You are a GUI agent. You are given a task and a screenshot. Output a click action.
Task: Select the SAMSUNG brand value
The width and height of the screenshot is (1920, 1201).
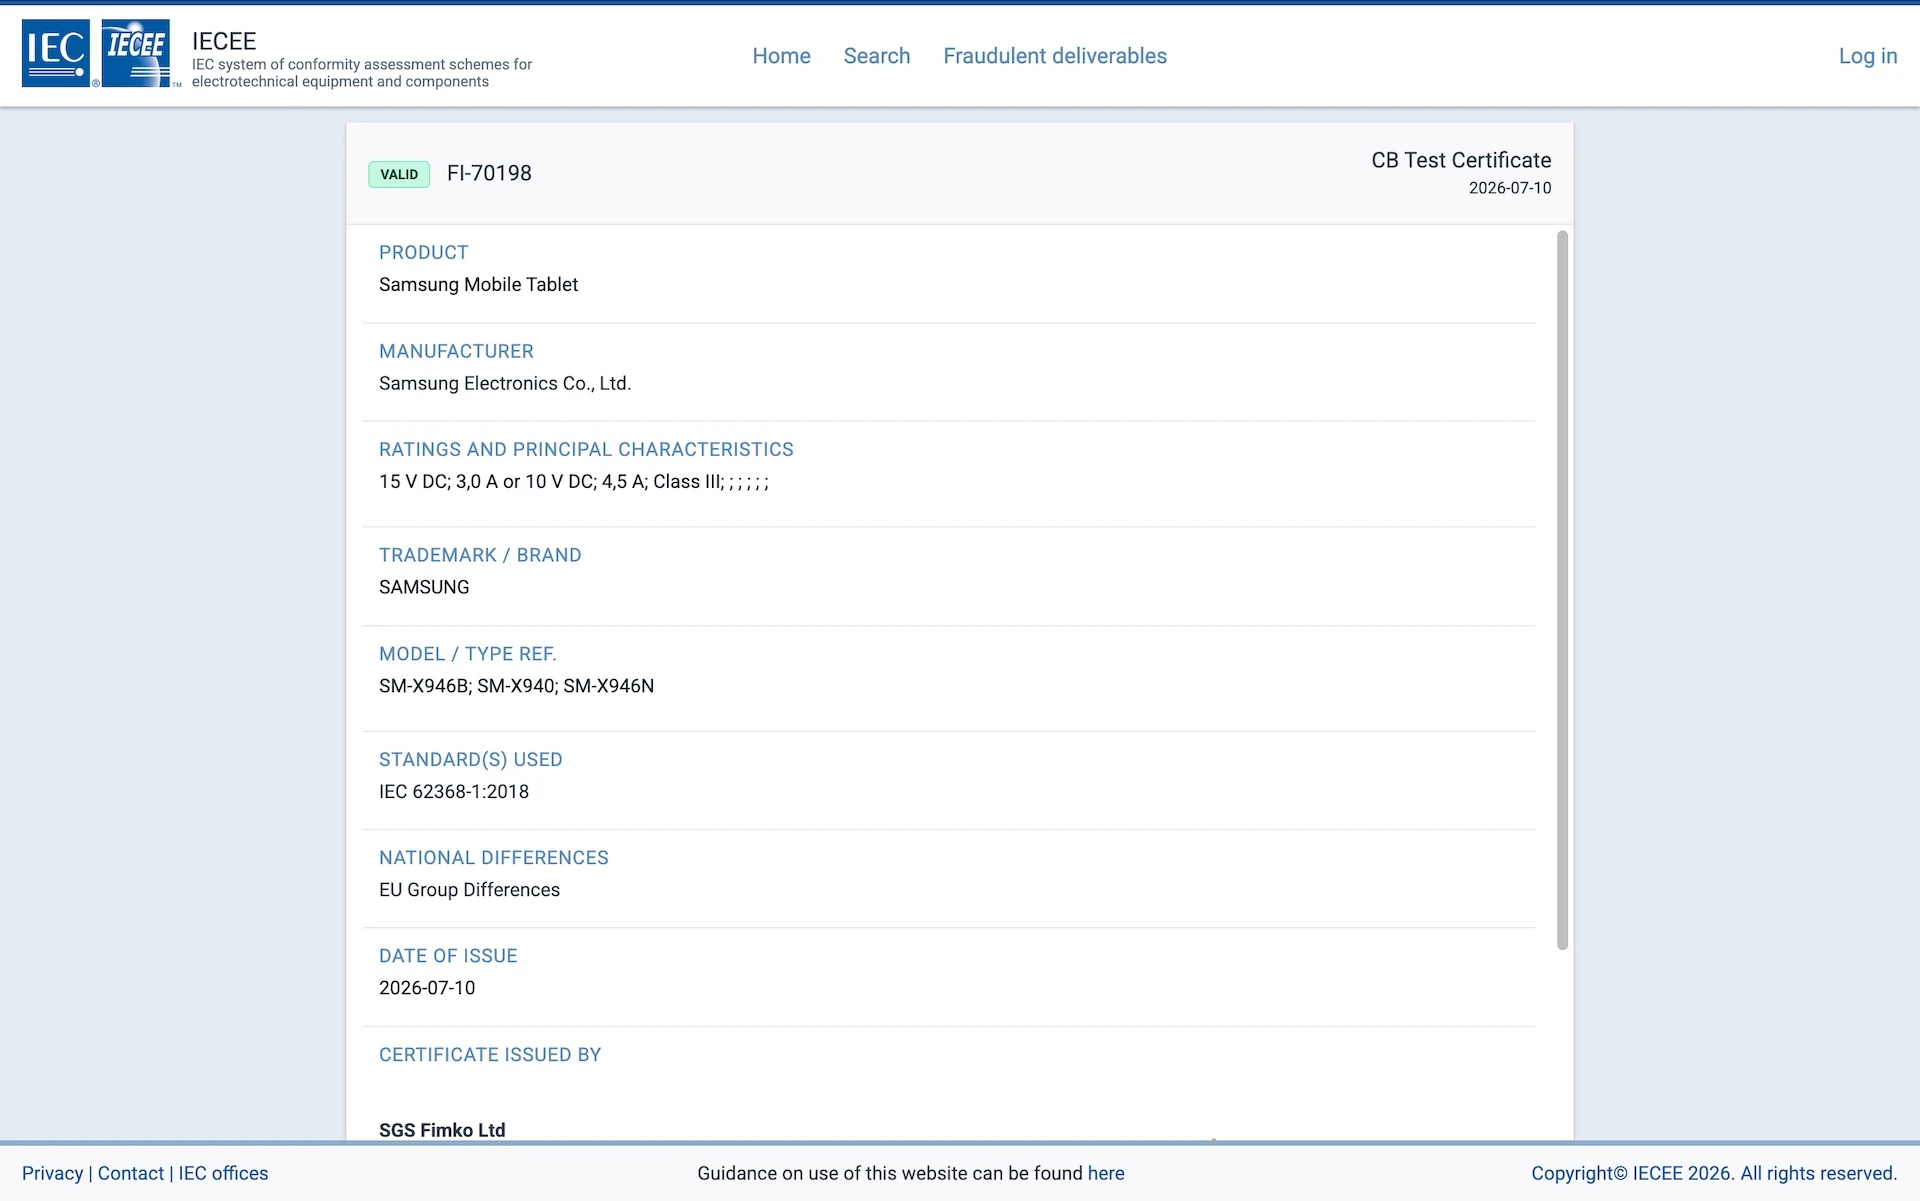(424, 587)
